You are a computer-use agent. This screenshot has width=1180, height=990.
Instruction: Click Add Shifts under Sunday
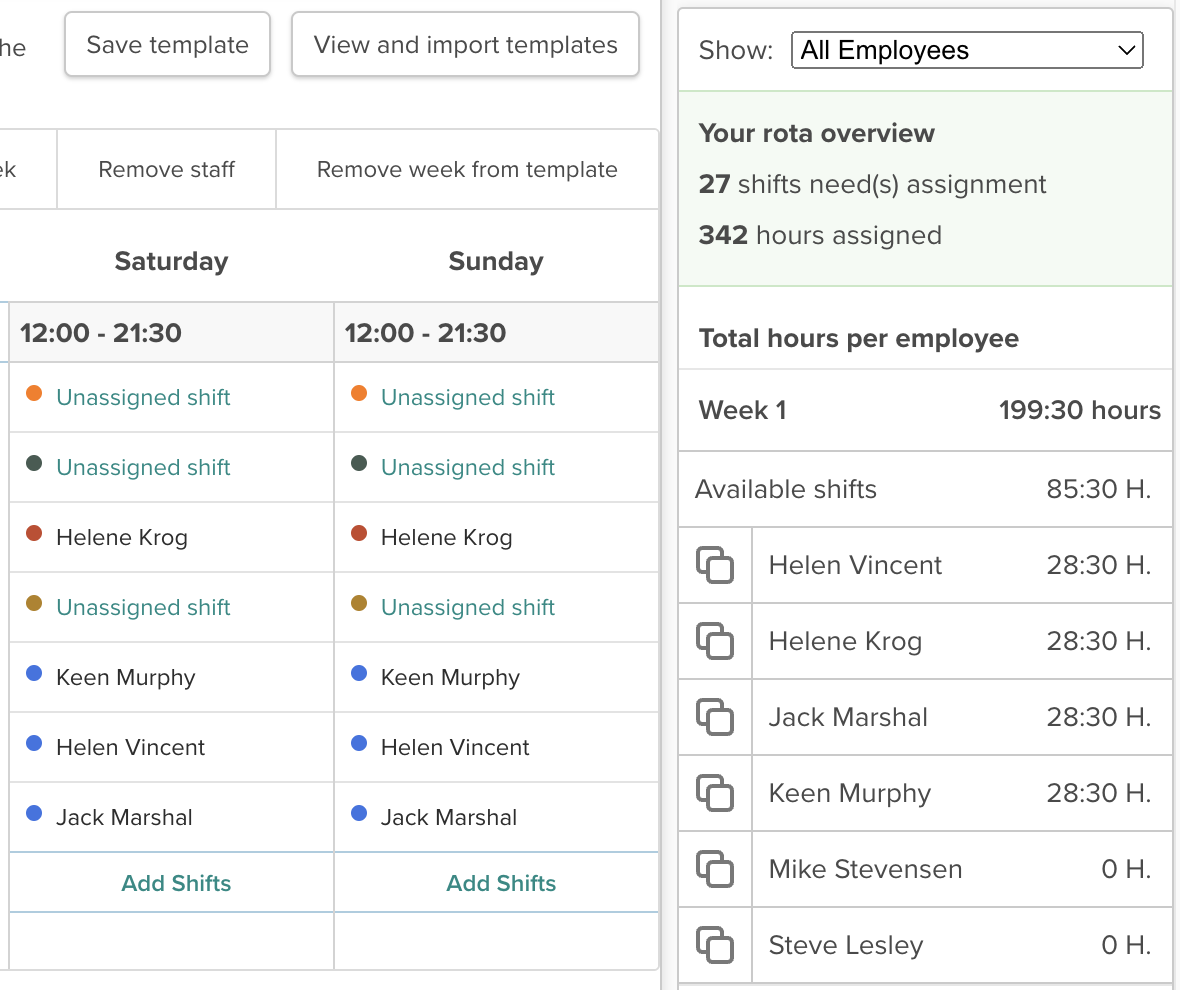501,884
